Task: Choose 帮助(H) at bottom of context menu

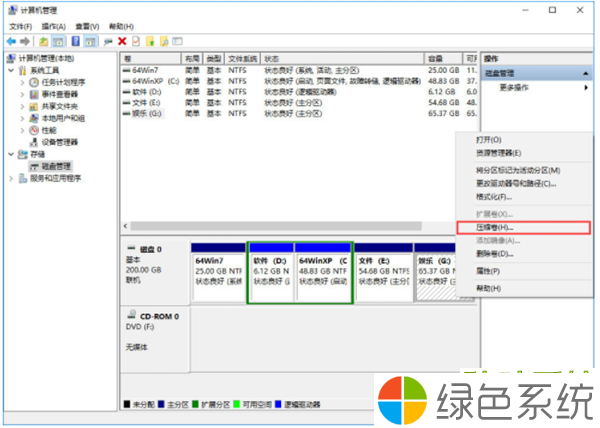Action: (x=523, y=288)
